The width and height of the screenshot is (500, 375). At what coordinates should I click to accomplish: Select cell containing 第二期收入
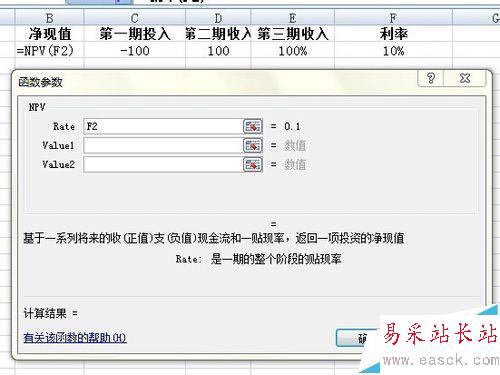[218, 34]
